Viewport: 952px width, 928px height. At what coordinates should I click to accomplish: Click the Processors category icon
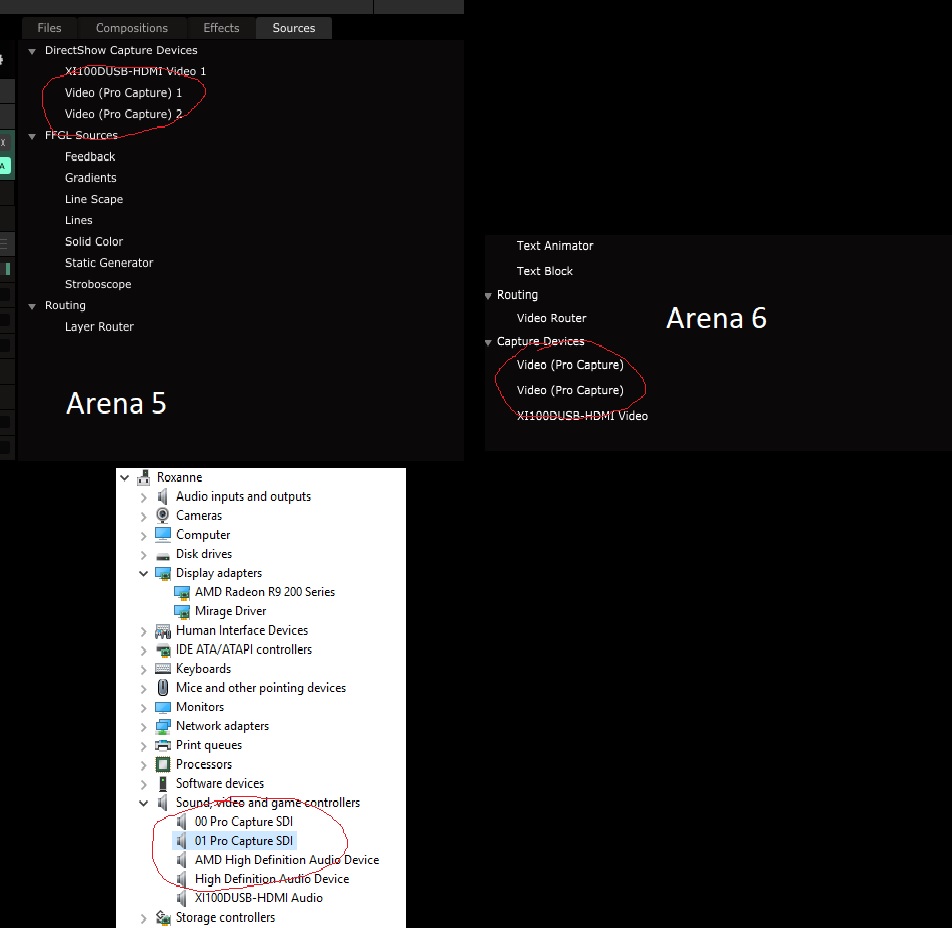163,764
